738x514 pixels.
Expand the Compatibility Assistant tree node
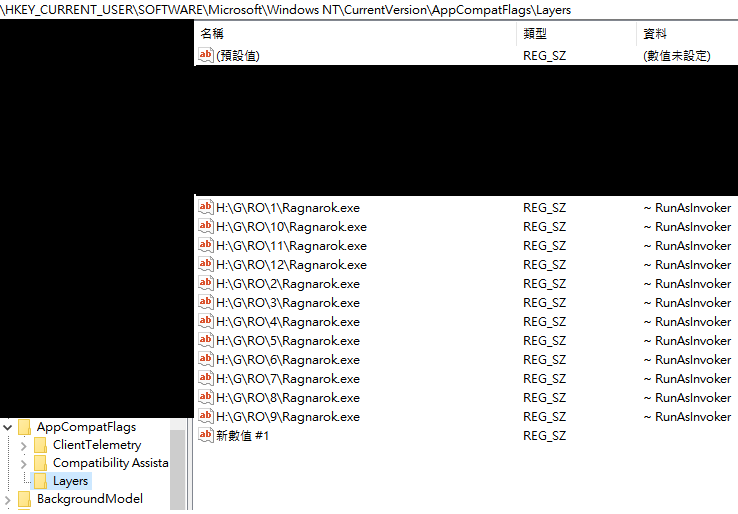click(x=24, y=464)
